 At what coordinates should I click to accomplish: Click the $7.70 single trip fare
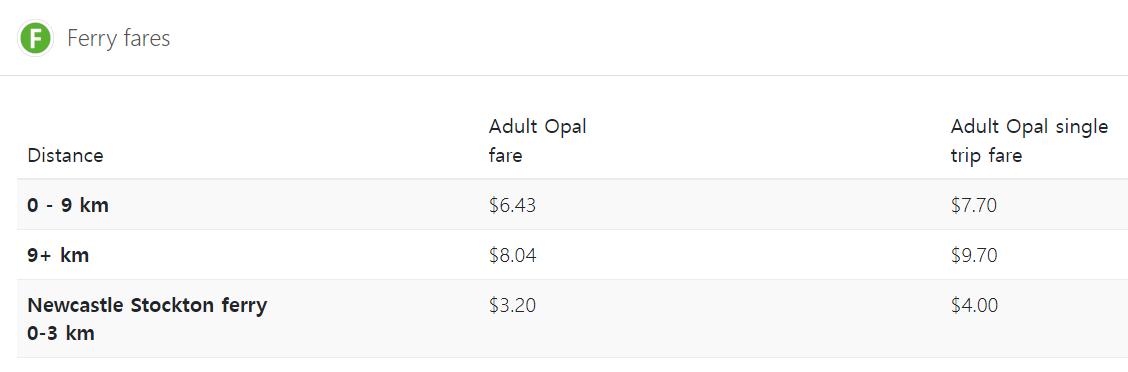click(x=974, y=206)
